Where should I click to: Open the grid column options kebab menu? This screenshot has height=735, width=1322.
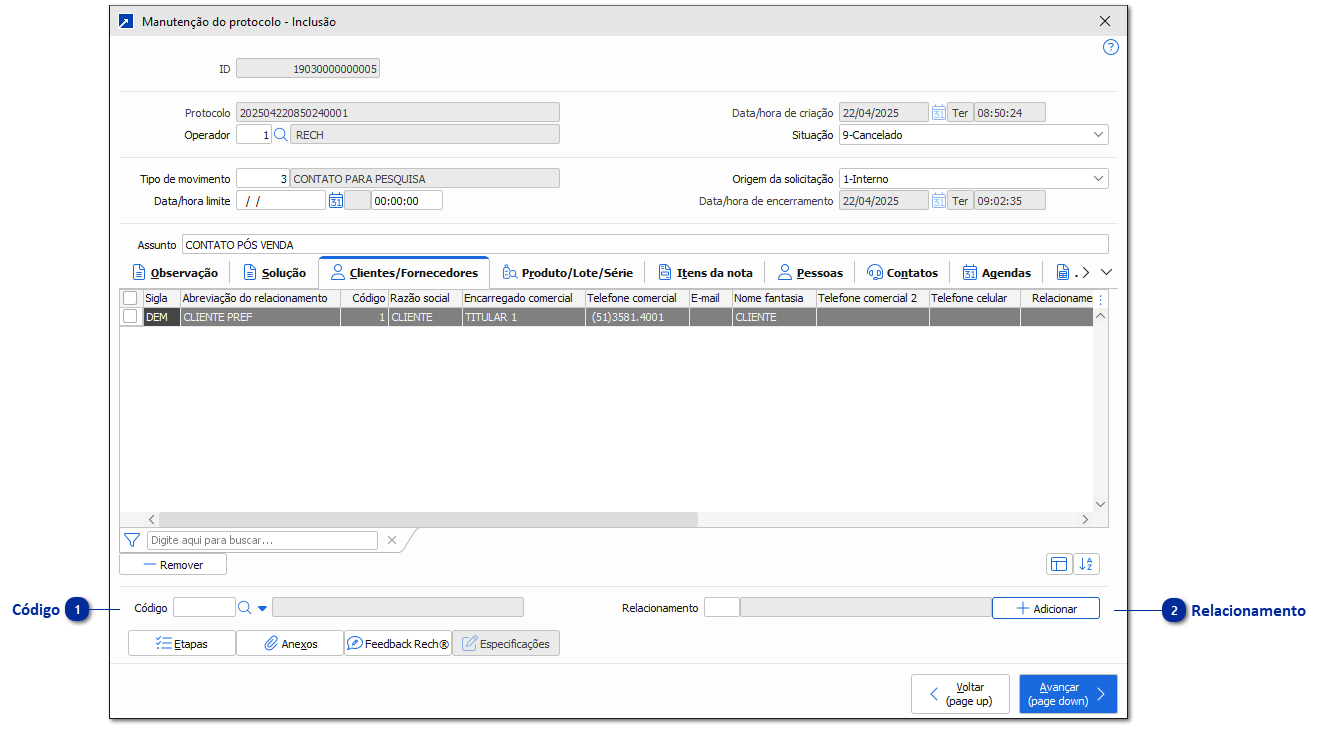tap(1100, 298)
